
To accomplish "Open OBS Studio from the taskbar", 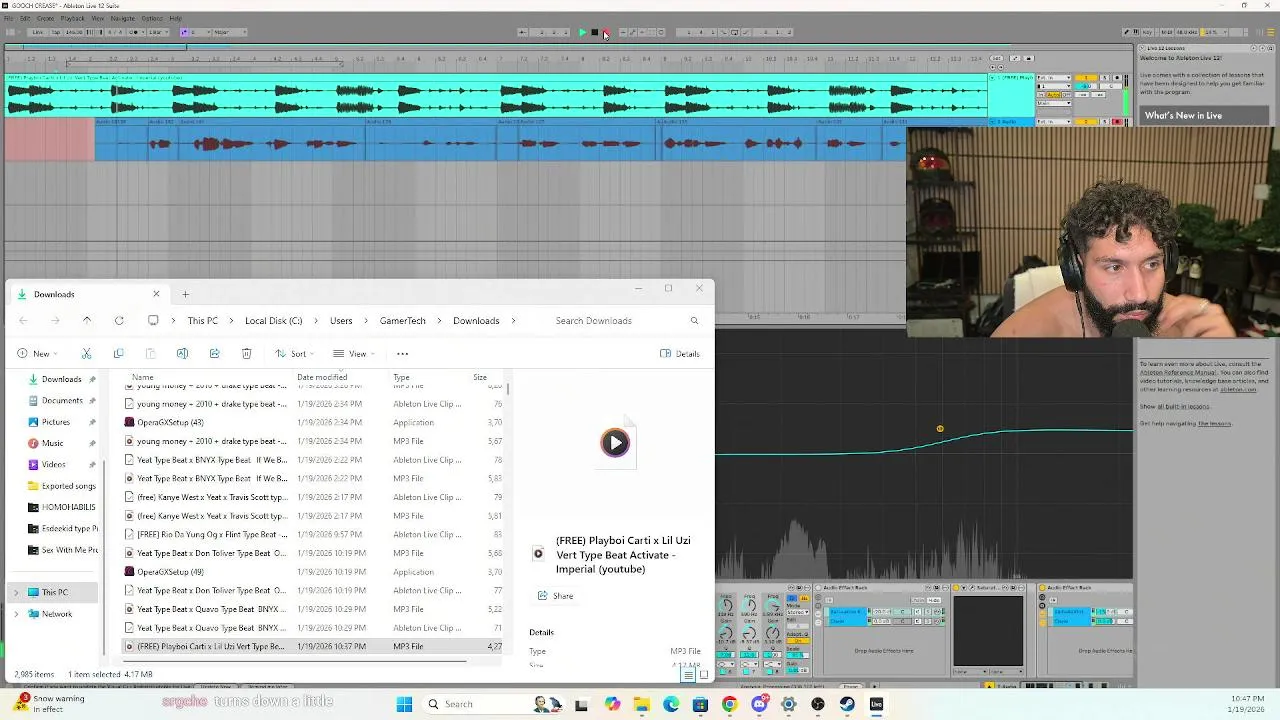I will tap(818, 704).
